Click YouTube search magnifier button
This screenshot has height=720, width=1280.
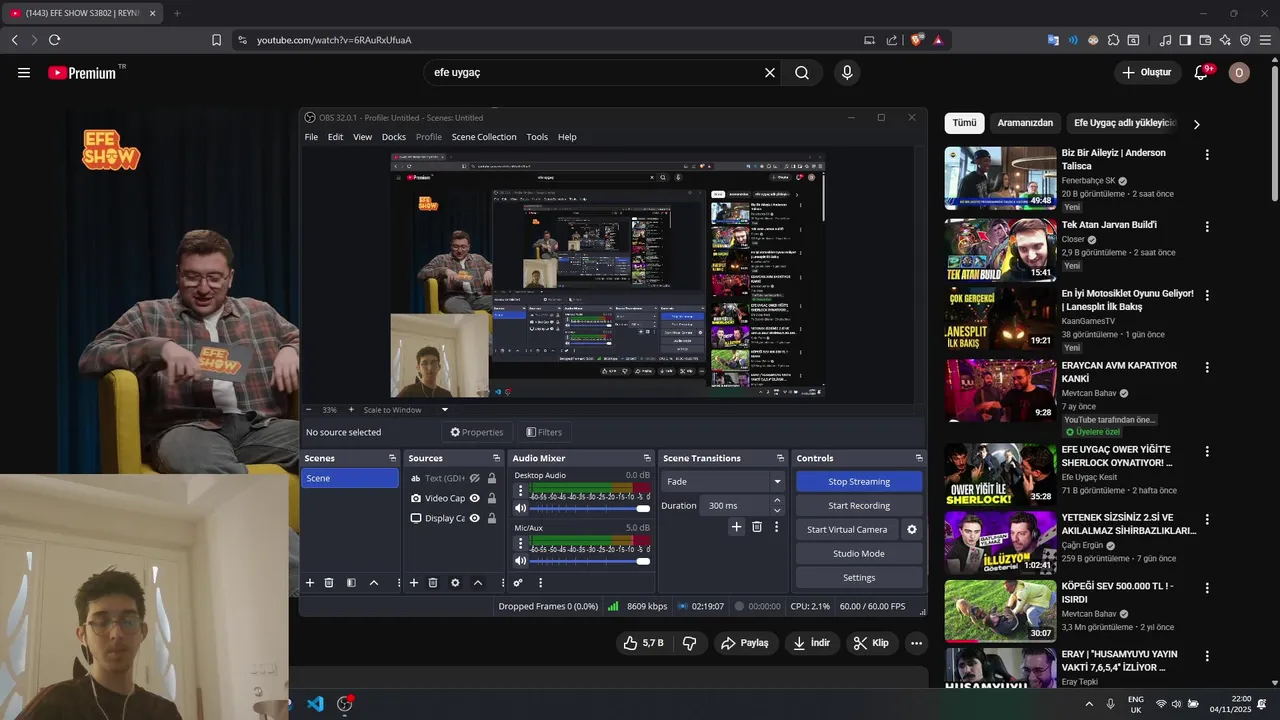(802, 73)
